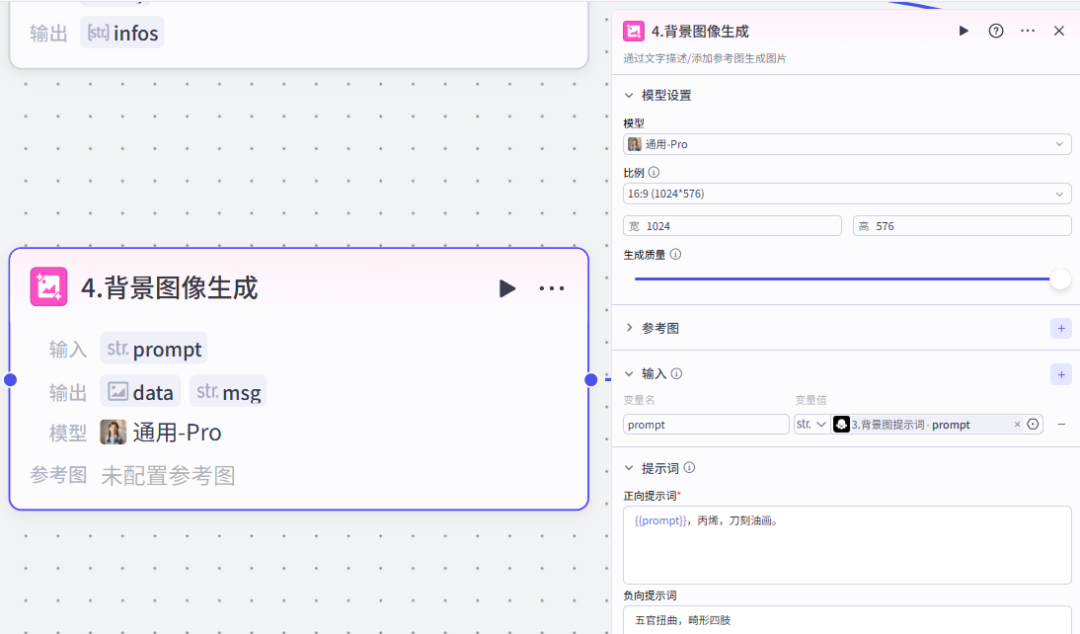Open help via the question mark icon

click(x=995, y=31)
